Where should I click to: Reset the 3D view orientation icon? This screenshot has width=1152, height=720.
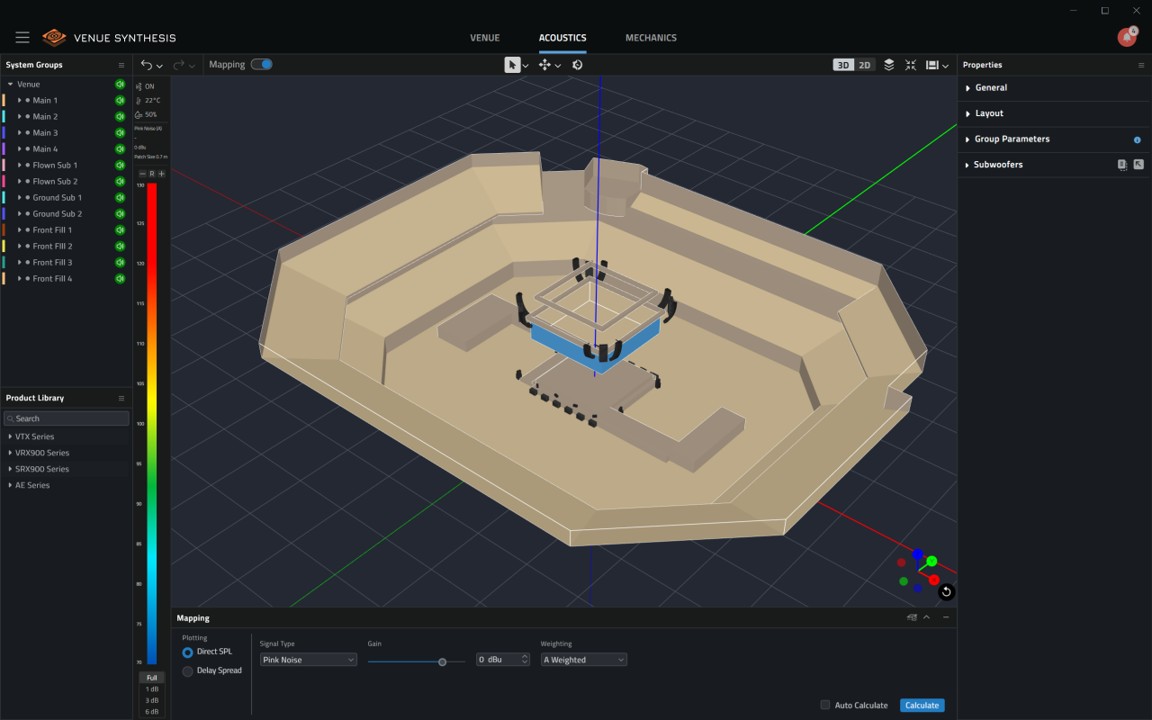click(946, 591)
